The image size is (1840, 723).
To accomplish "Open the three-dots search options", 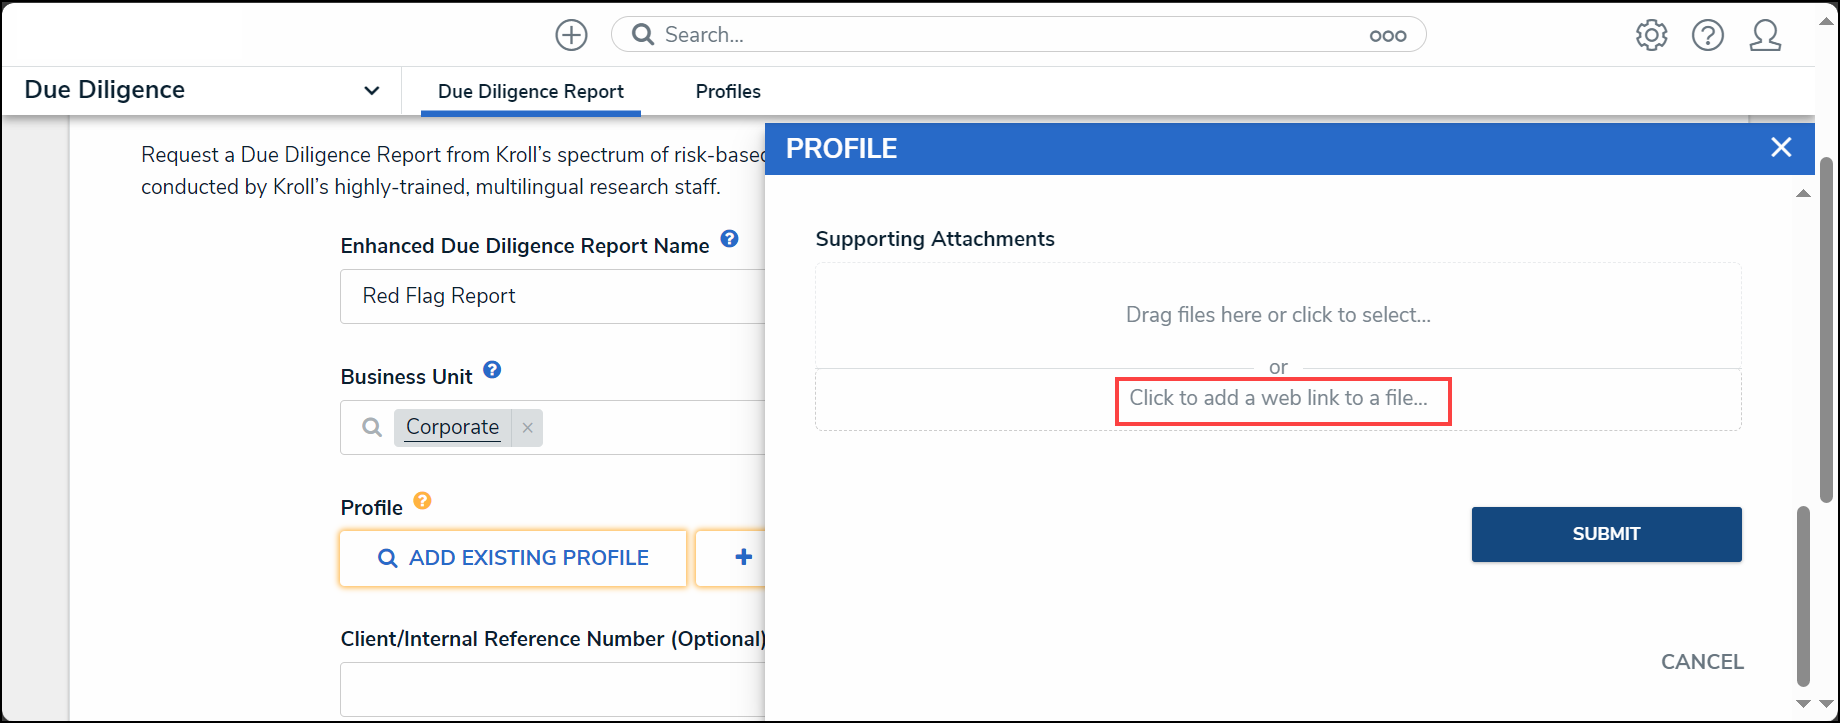I will [x=1388, y=36].
